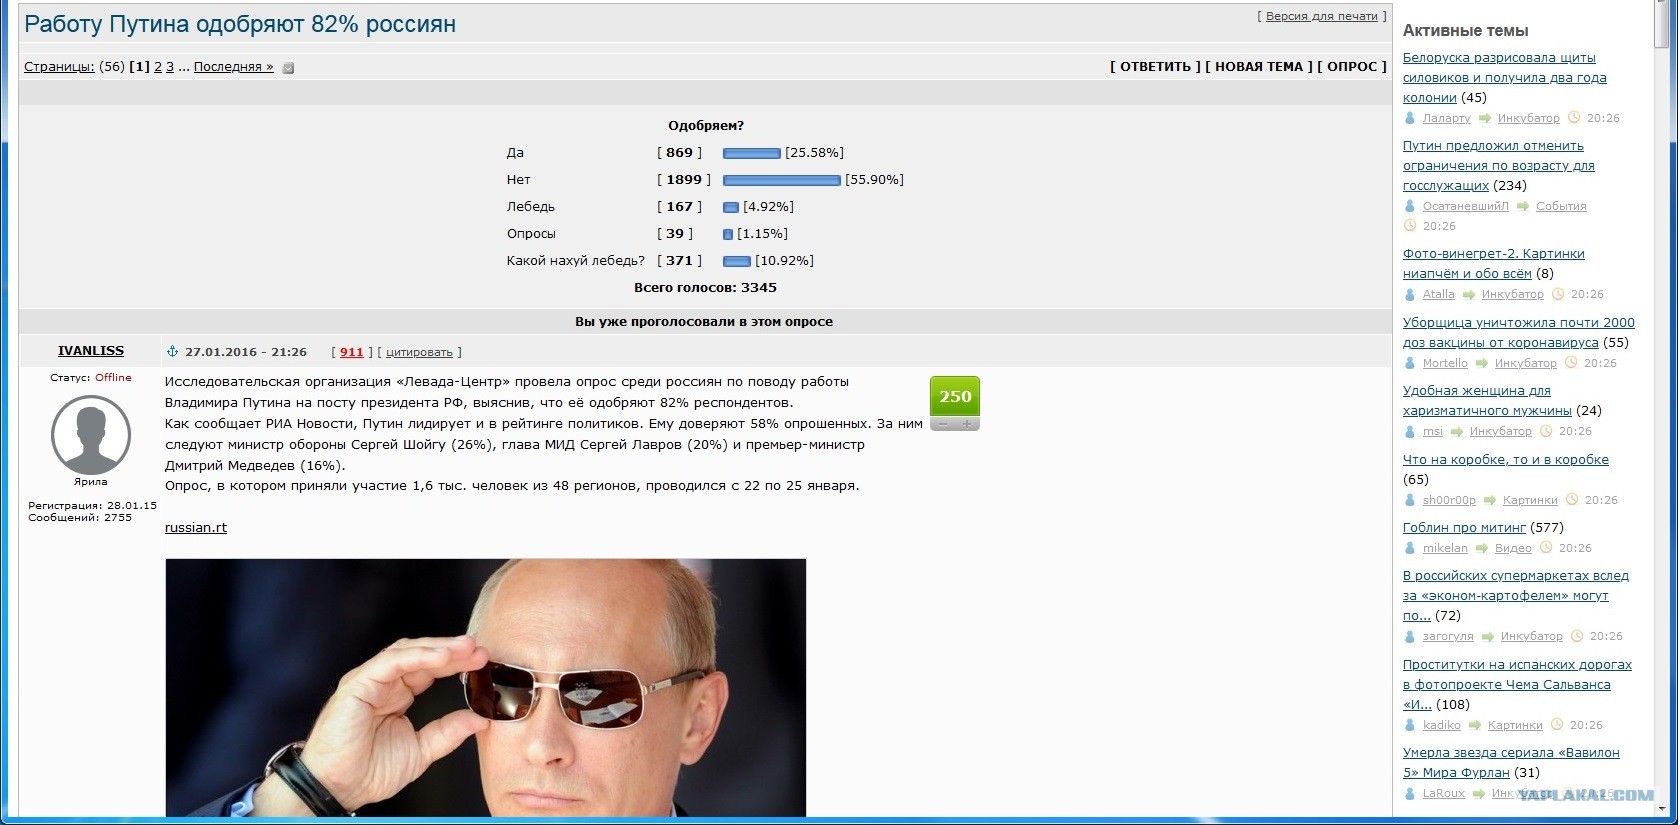Downvote the post with the minus button

click(942, 424)
